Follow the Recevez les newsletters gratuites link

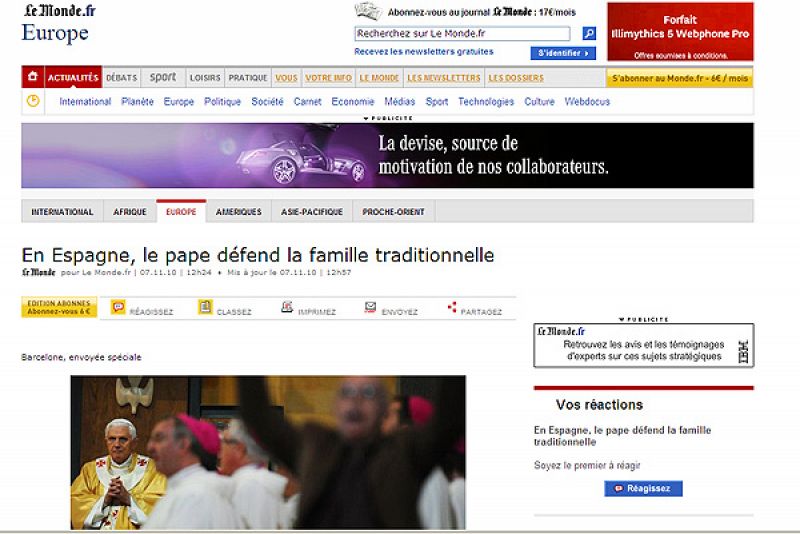423,52
